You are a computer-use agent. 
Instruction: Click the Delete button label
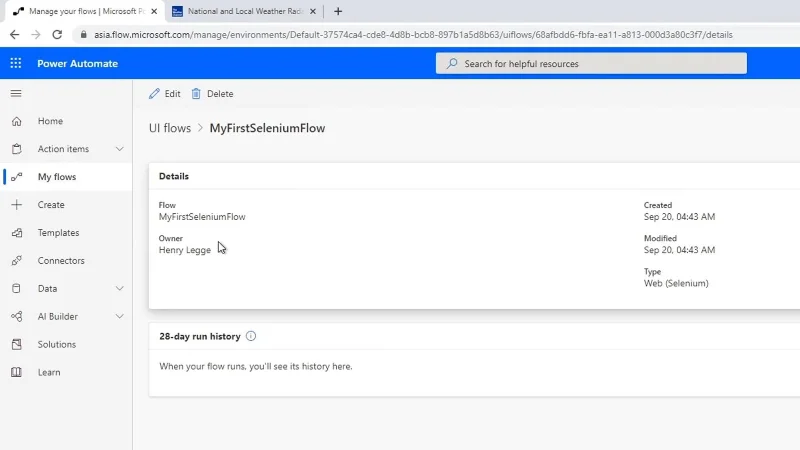tap(220, 94)
